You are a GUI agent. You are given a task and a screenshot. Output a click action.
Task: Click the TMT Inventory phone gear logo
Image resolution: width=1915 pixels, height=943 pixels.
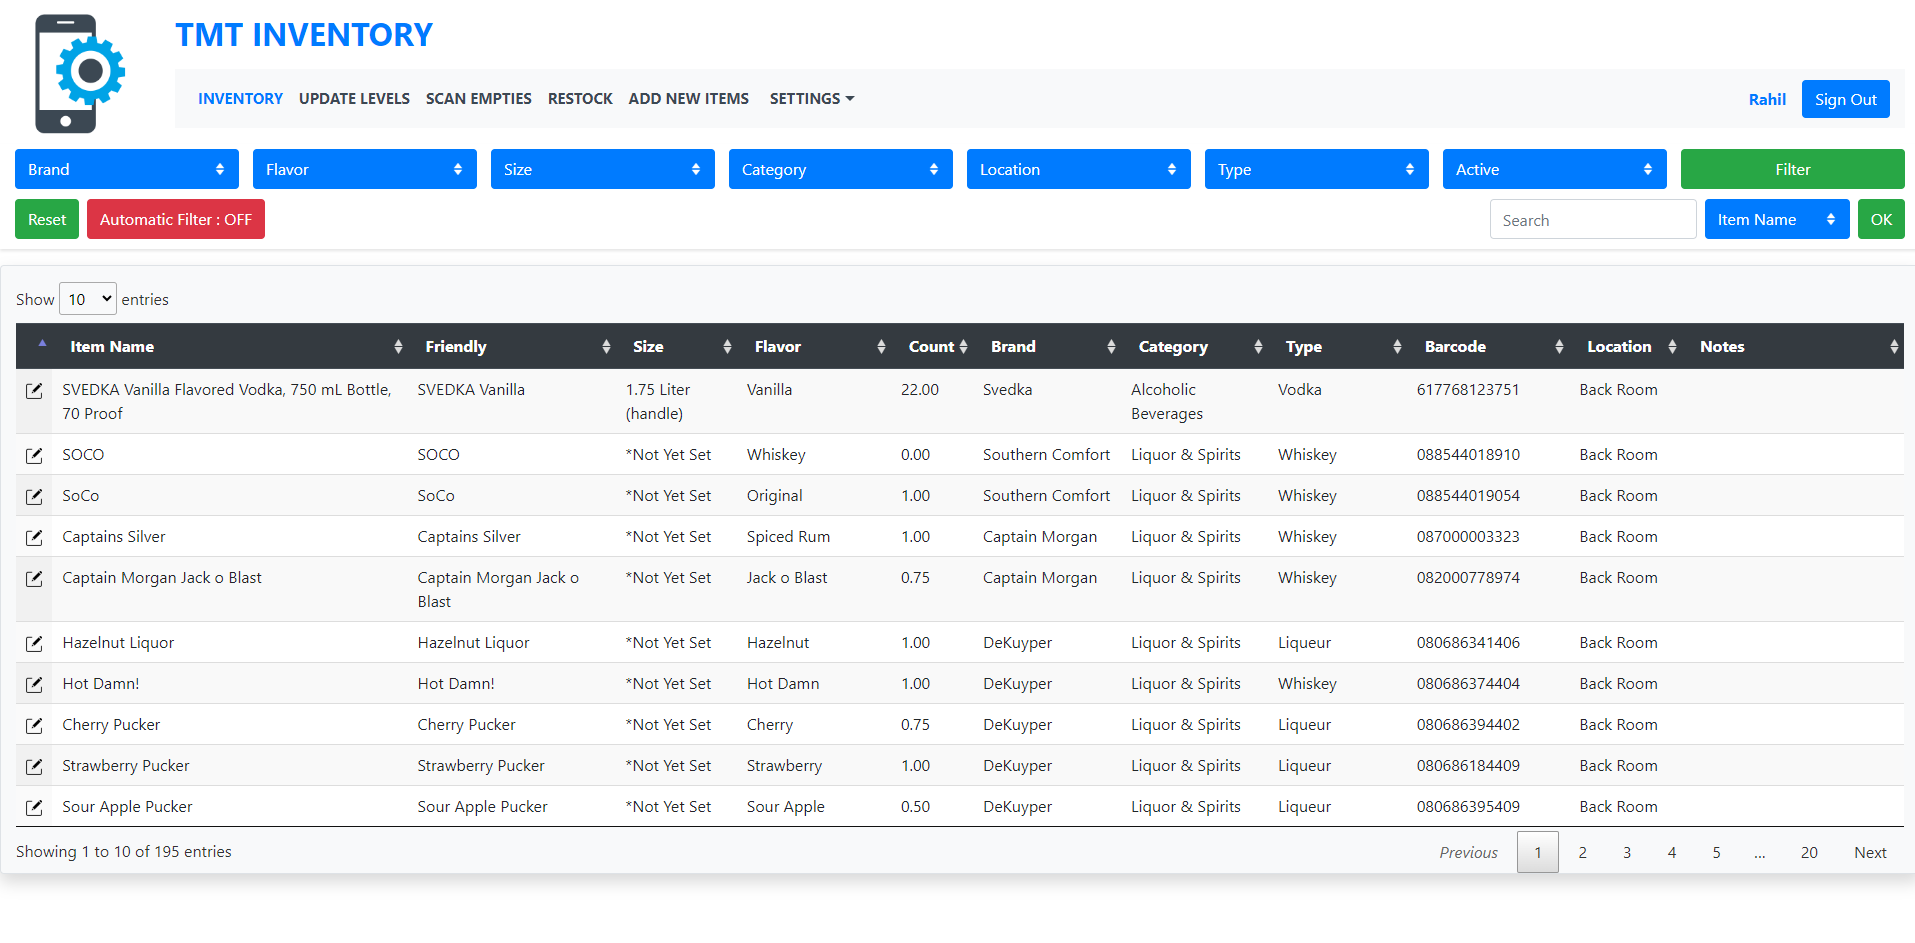click(80, 73)
